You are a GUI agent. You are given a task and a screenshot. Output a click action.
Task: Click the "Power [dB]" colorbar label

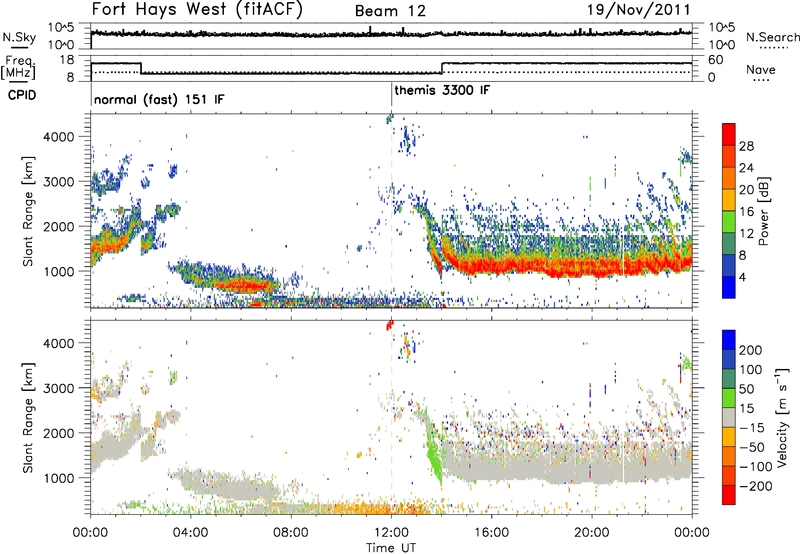point(763,211)
